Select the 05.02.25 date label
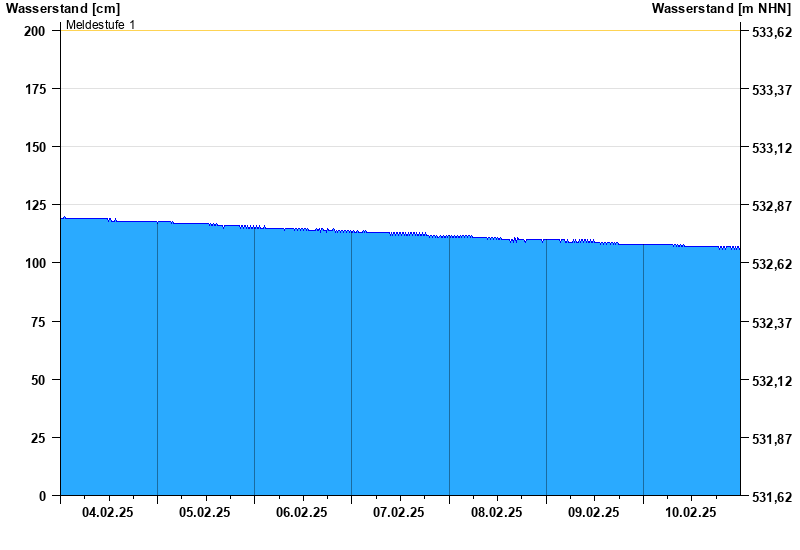 click(205, 512)
